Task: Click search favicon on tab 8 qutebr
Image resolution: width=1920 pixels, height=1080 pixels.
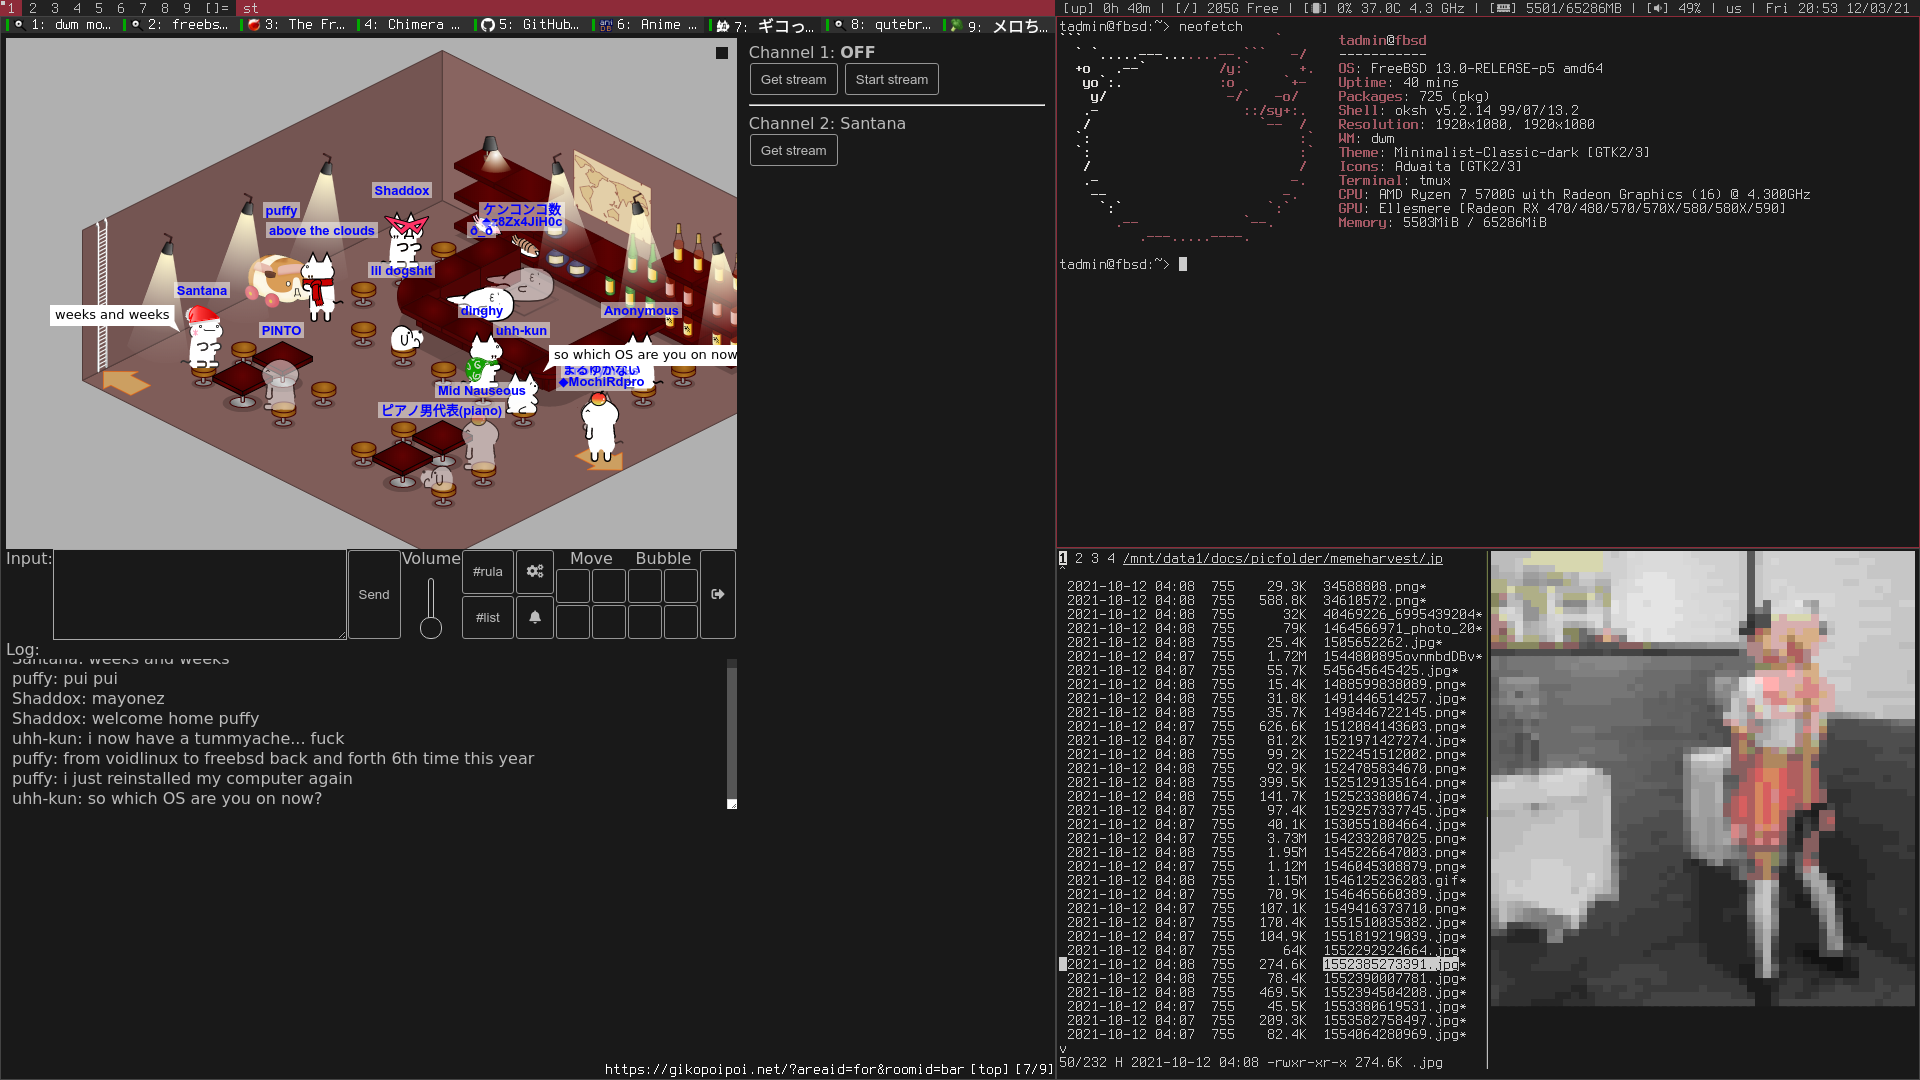Action: (840, 25)
